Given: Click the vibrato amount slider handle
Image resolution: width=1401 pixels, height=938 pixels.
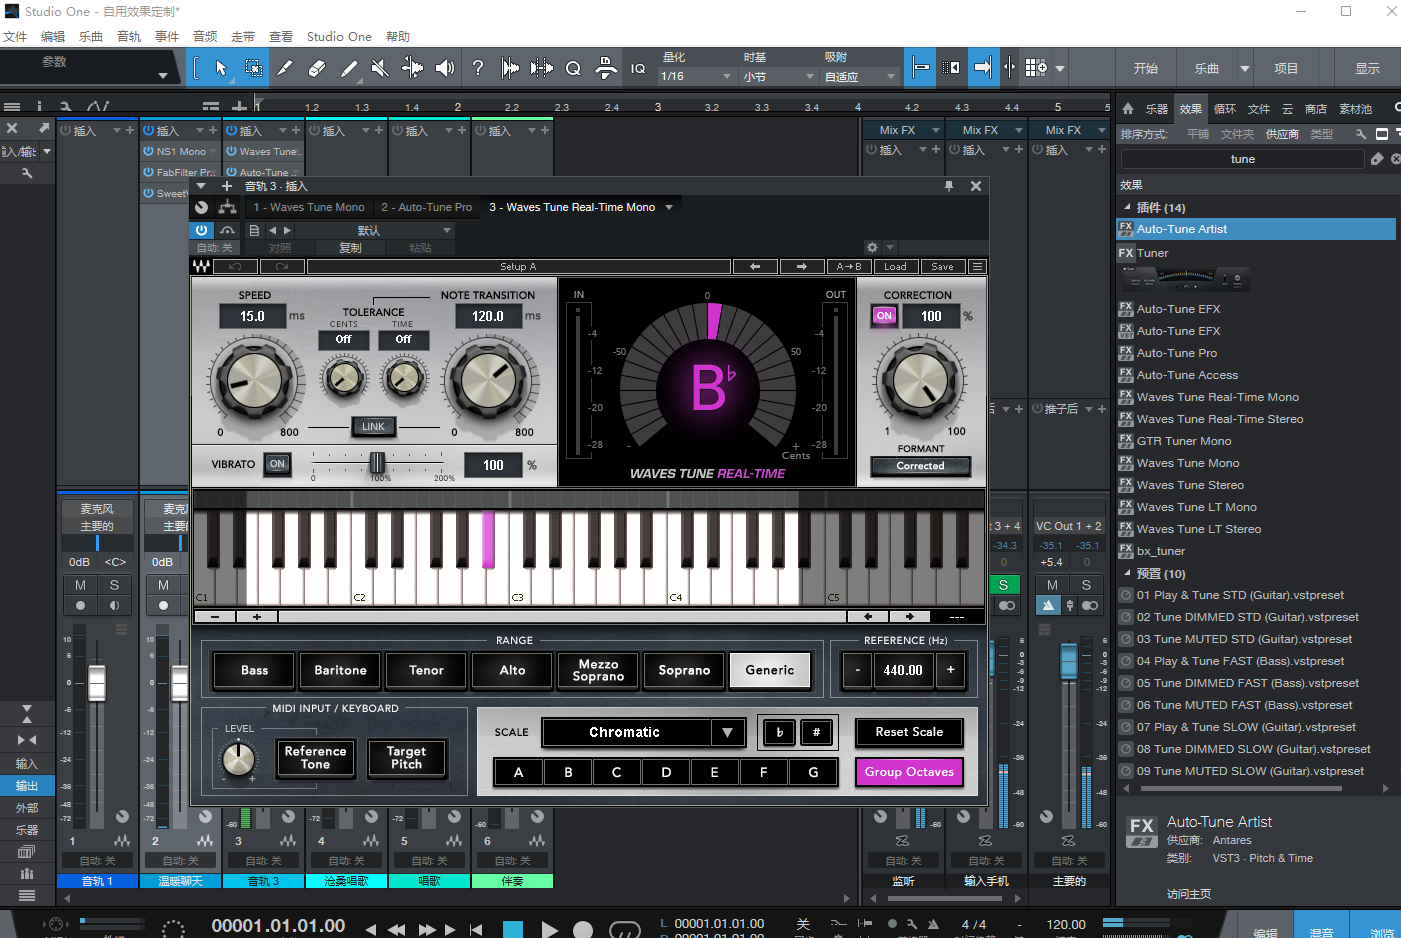Looking at the screenshot, I should click(x=377, y=462).
